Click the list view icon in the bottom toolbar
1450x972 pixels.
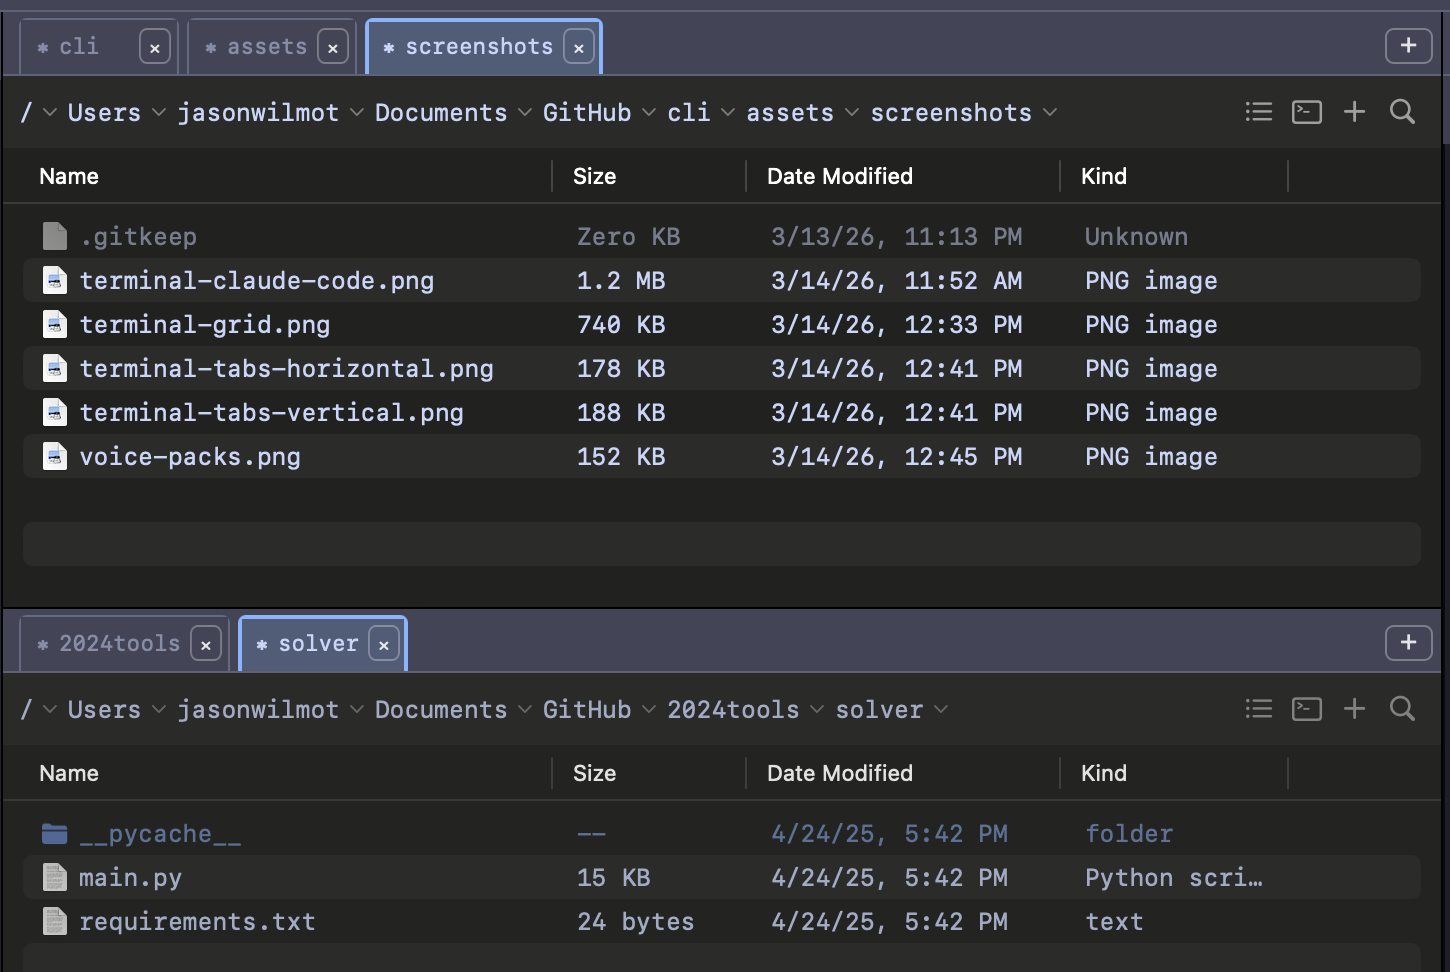(x=1258, y=708)
